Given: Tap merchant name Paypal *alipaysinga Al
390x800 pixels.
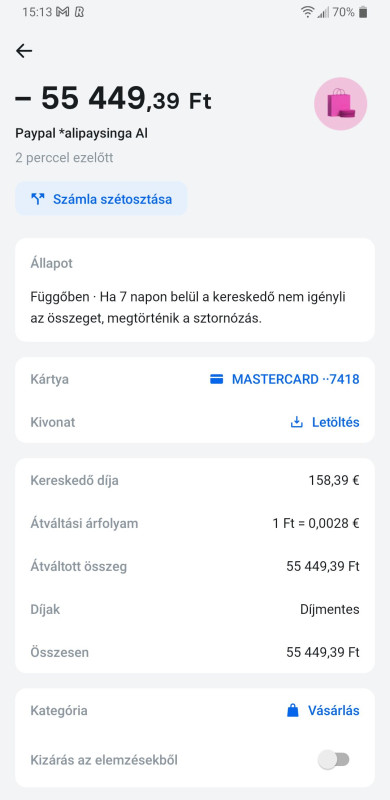Looking at the screenshot, I should pyautogui.click(x=82, y=134).
